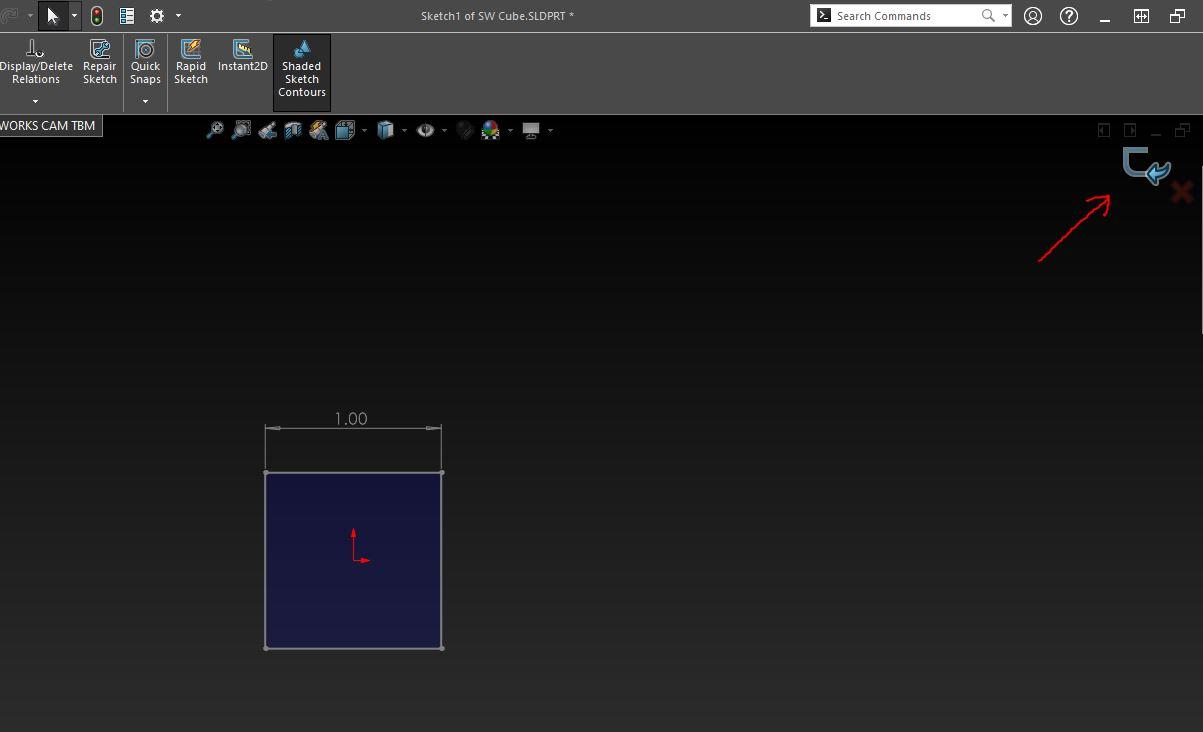Open Quick Snaps tool
The image size is (1203, 732).
pos(145,62)
